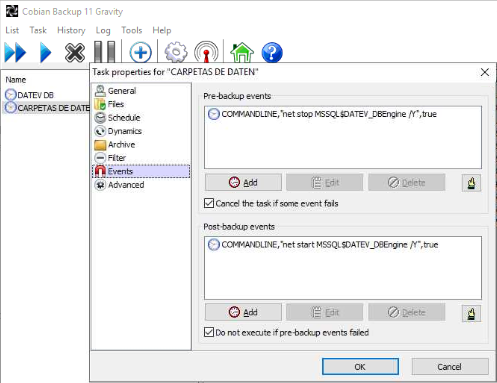Go to Schedule properties page
Screen dimensions: 497x383
[x=117, y=118]
